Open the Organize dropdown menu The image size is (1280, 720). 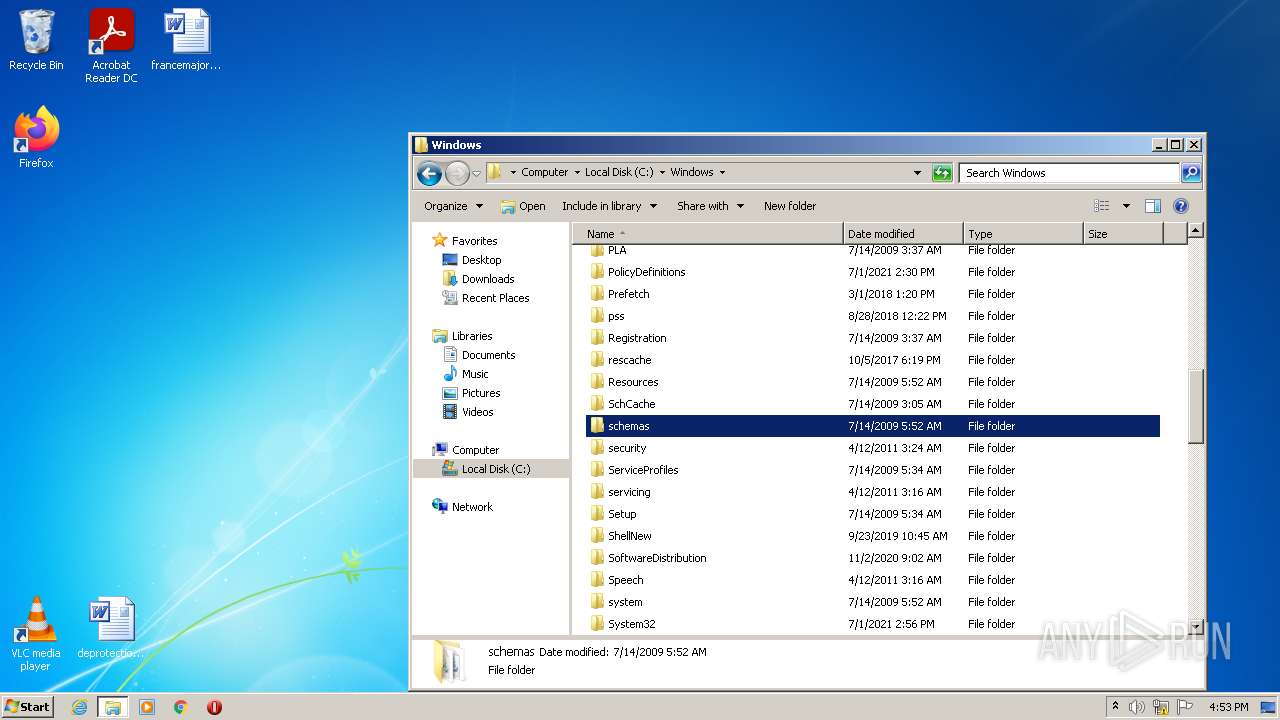coord(453,206)
